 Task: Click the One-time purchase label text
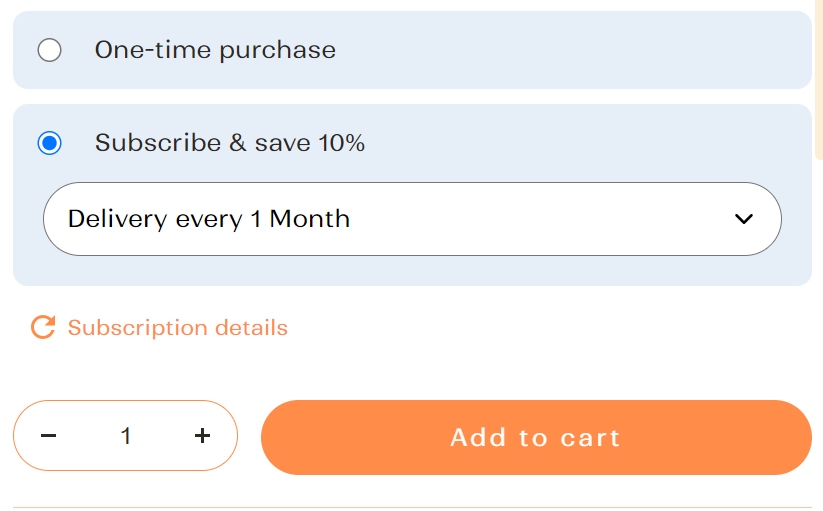click(x=215, y=50)
